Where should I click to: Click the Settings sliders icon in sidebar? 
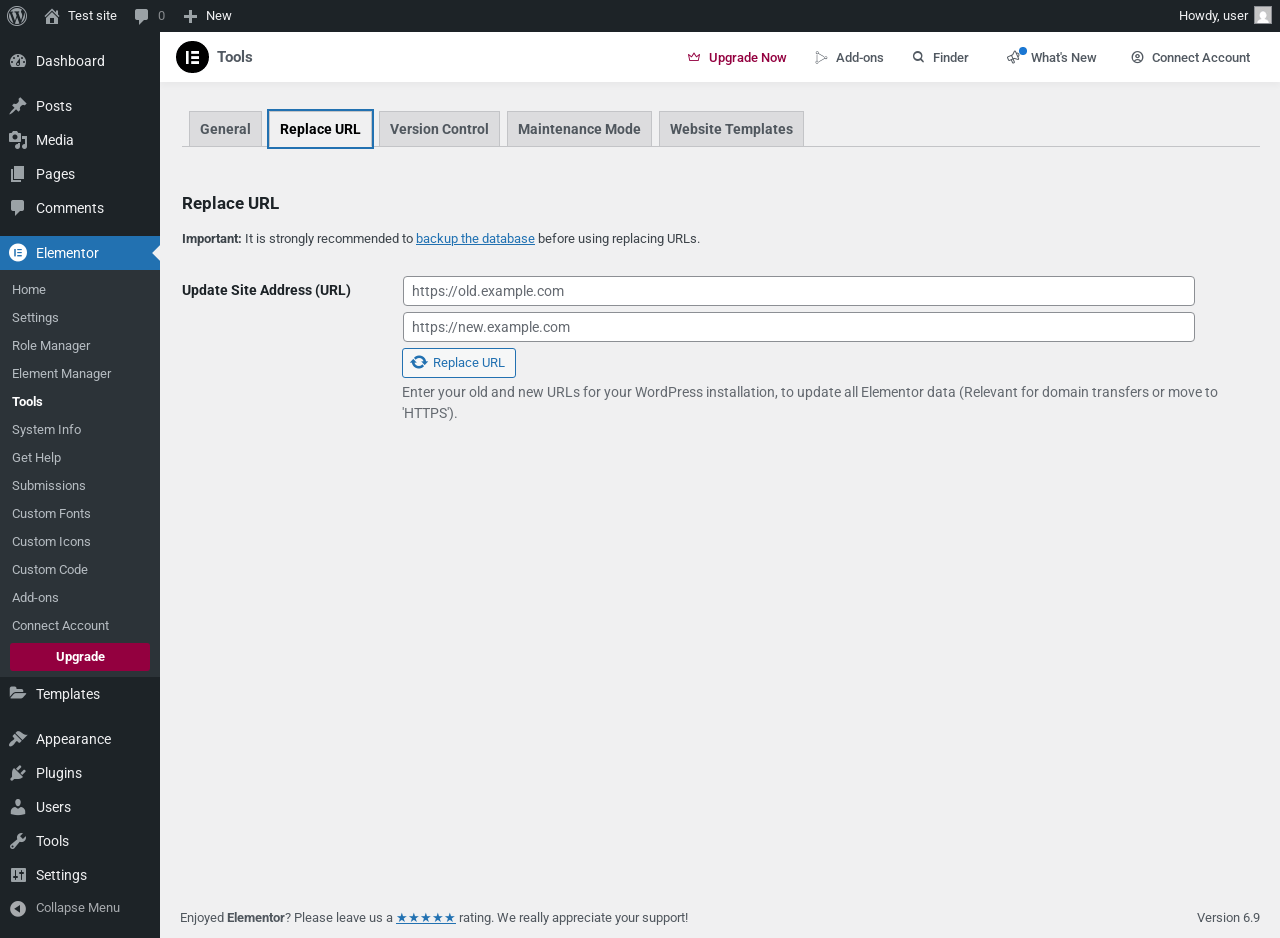coord(18,875)
